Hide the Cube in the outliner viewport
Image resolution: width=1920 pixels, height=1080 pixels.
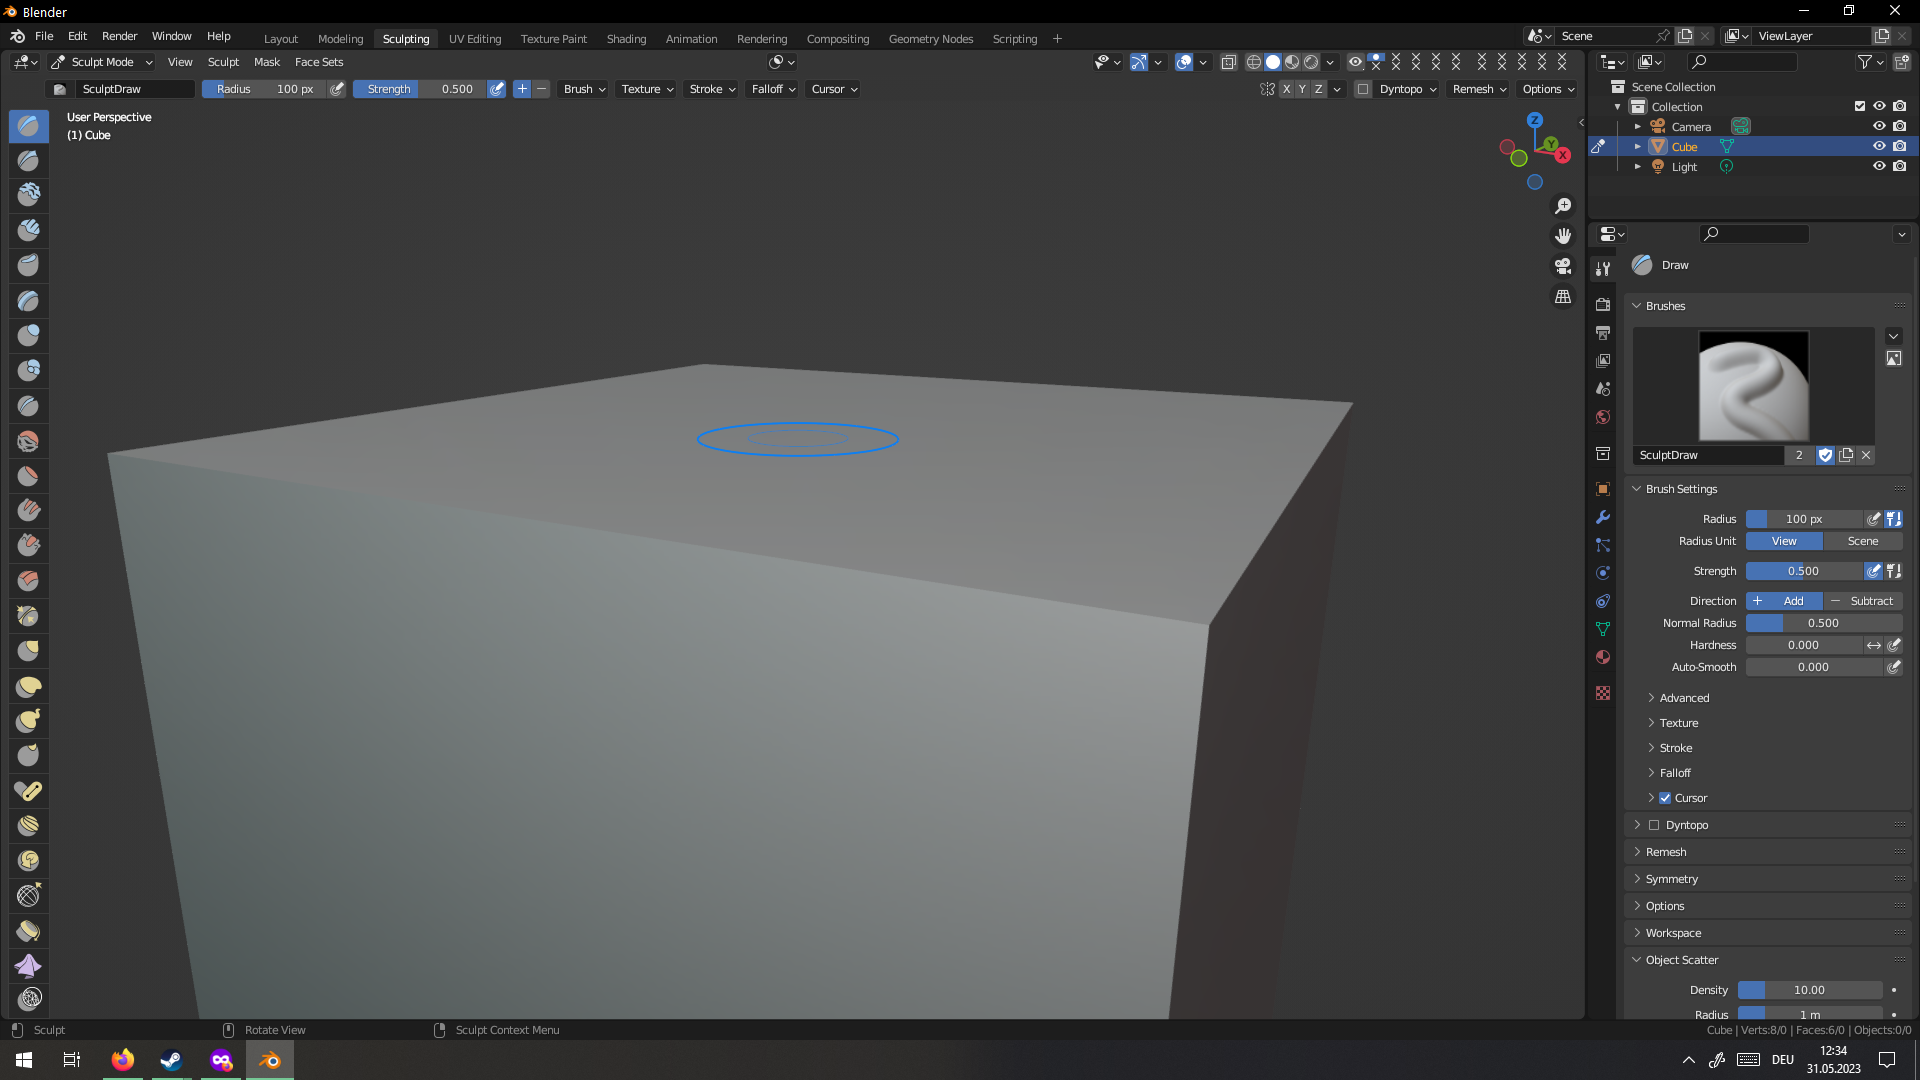point(1879,146)
